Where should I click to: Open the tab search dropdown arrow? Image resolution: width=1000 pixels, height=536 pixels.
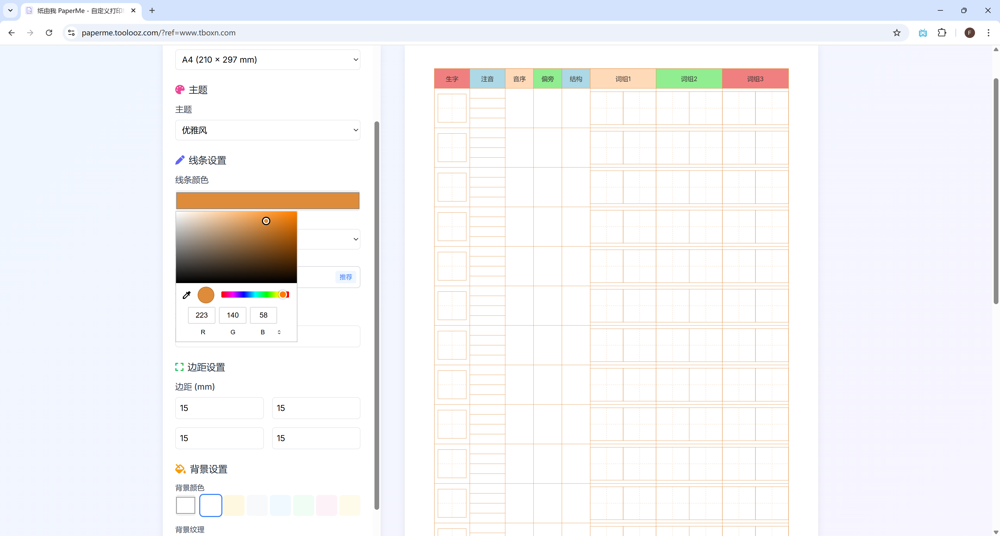coord(10,11)
